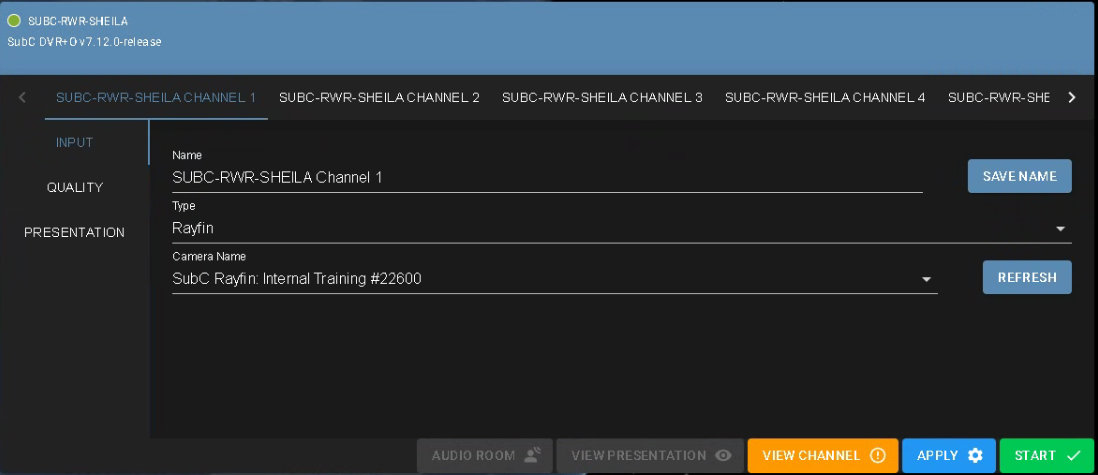
Task: Expand the Type dropdown arrow
Action: (1060, 229)
